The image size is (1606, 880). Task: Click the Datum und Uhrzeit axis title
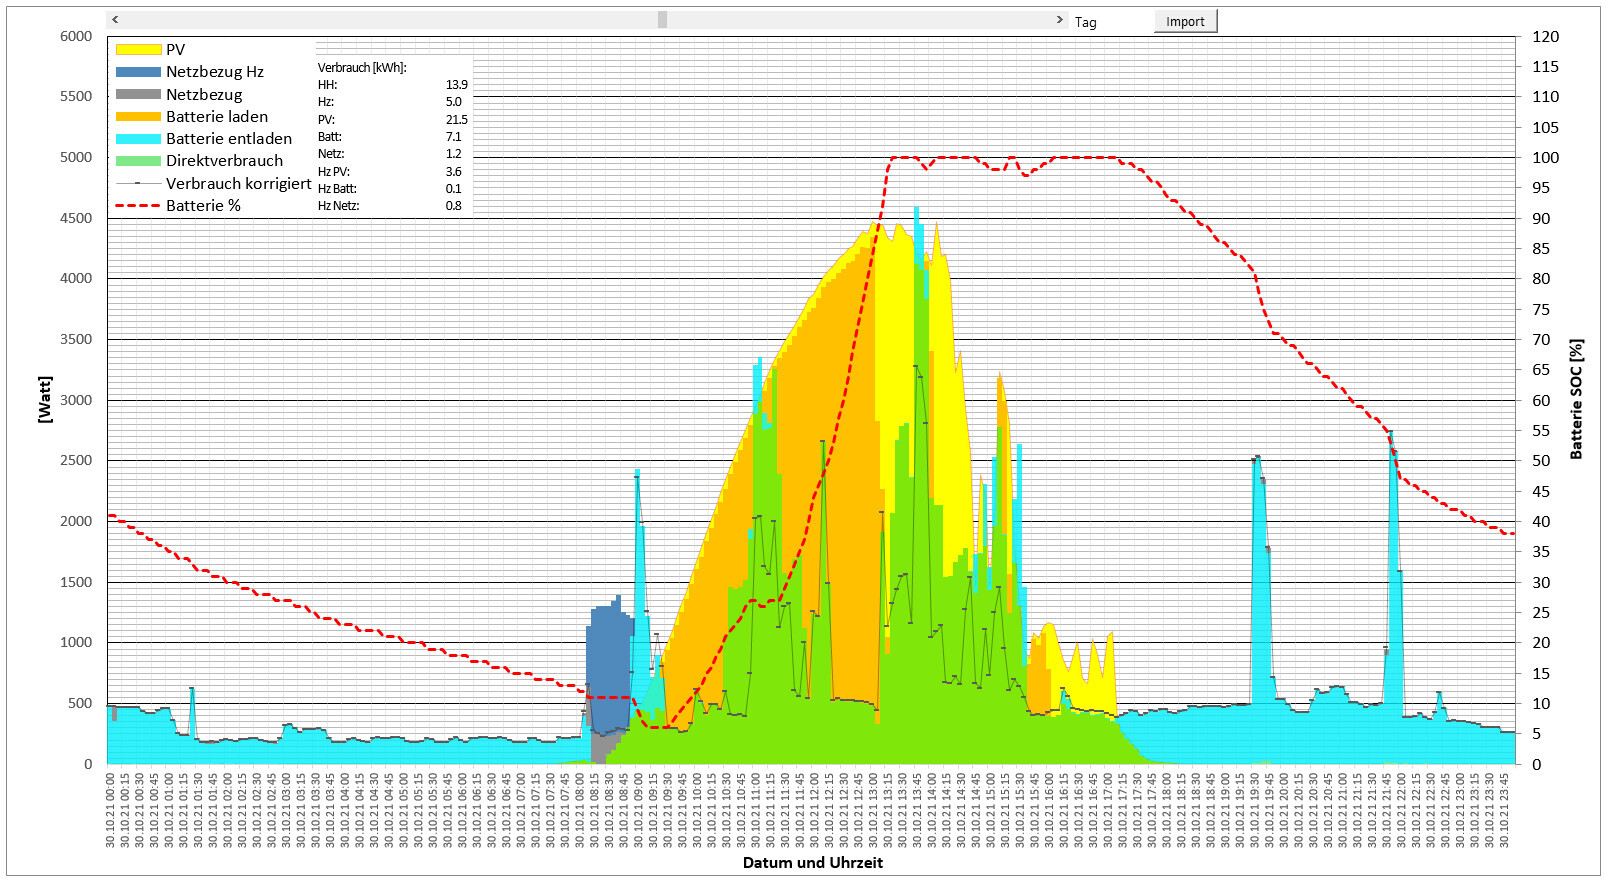(x=812, y=862)
